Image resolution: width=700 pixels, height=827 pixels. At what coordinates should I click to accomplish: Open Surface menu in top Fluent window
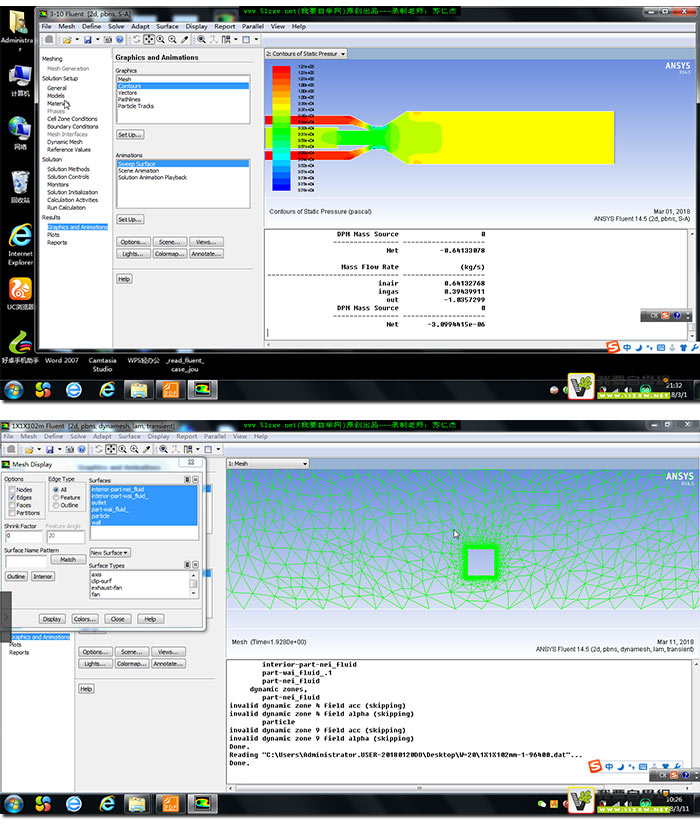tap(167, 26)
